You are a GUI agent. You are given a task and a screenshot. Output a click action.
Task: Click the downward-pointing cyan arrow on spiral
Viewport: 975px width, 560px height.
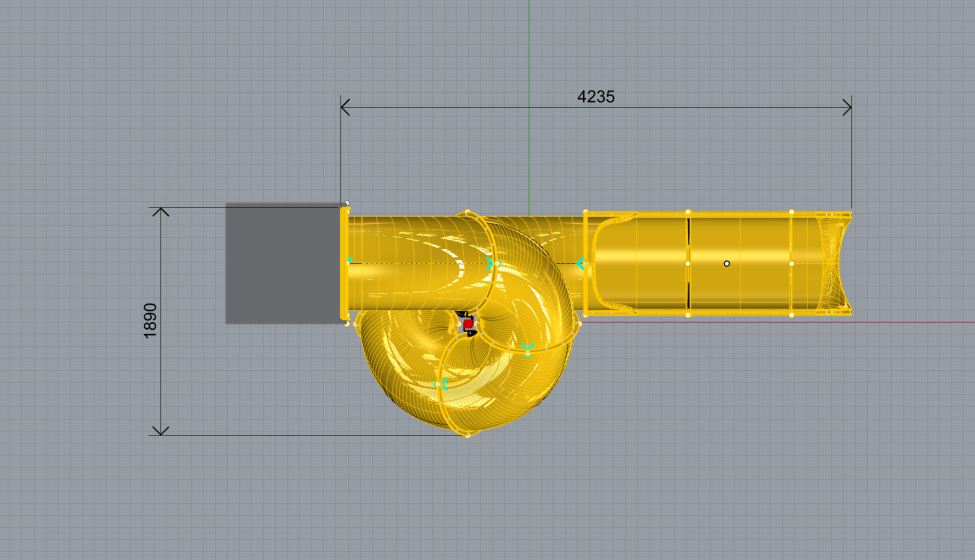coord(528,349)
